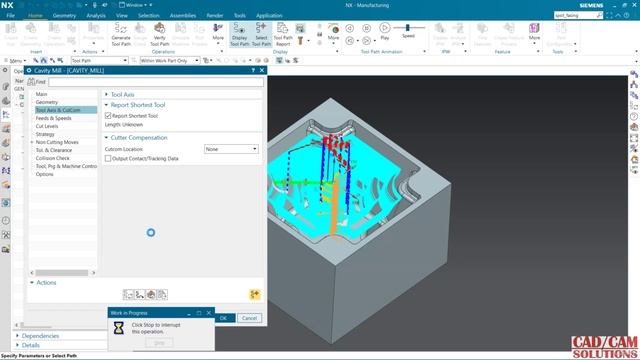Open the Menu dropdown below the ribbon
Image resolution: width=640 pixels, height=360 pixels.
pos(16,60)
